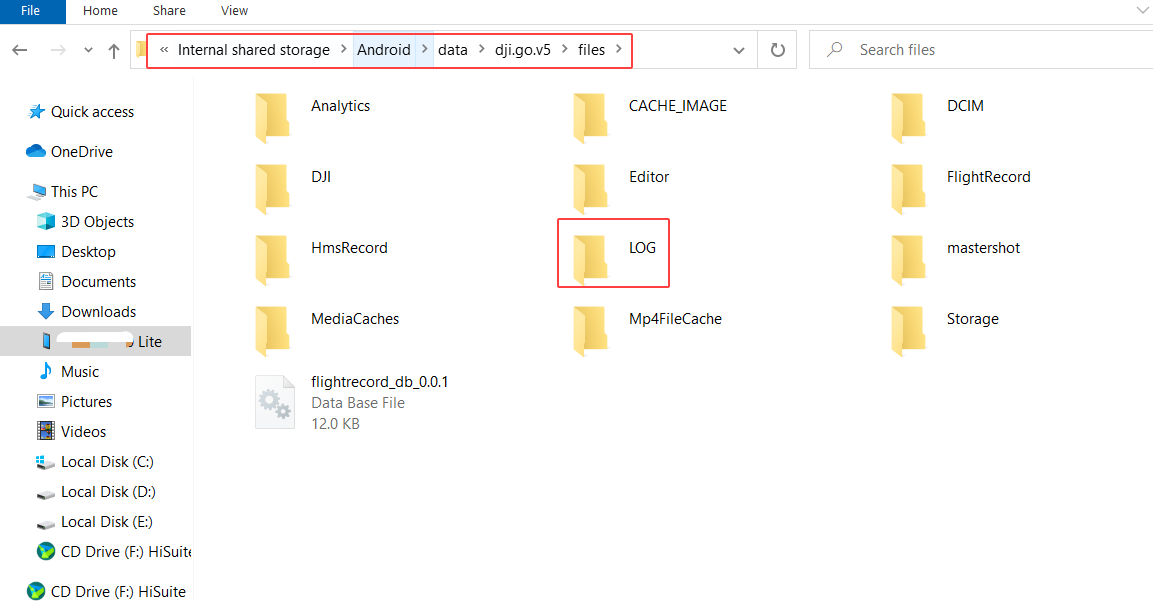Open the CACHE_IMAGE folder
Image resolution: width=1153 pixels, height=601 pixels.
[676, 106]
